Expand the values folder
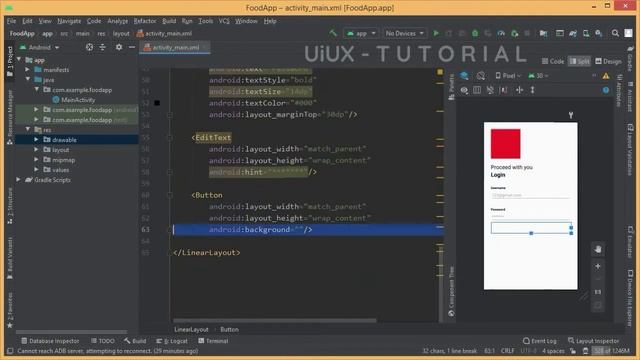640x360 pixels. 36,169
